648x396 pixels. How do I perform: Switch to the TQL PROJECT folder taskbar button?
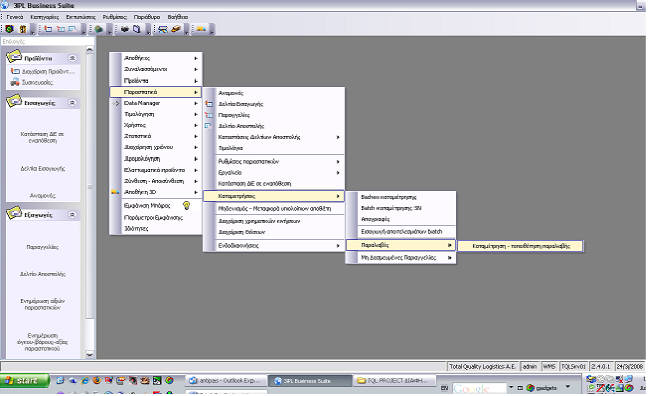pyautogui.click(x=395, y=381)
